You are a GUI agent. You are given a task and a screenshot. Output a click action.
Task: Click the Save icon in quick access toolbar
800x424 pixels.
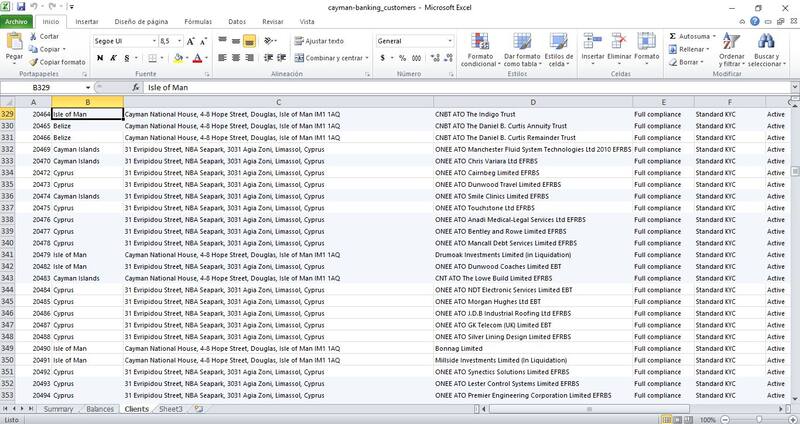(x=21, y=6)
